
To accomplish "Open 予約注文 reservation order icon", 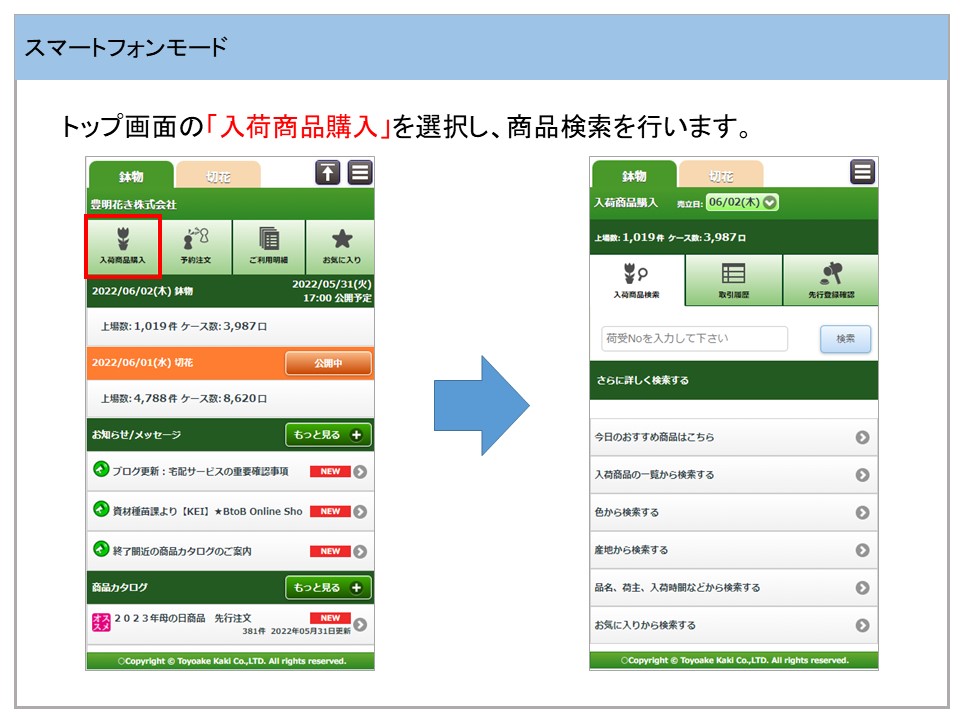I will click(x=196, y=240).
